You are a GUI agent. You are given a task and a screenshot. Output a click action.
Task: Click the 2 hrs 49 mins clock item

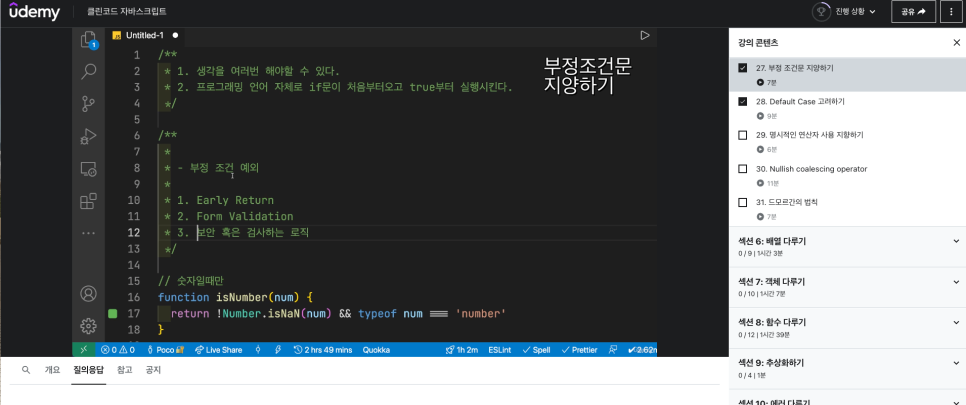(x=323, y=350)
